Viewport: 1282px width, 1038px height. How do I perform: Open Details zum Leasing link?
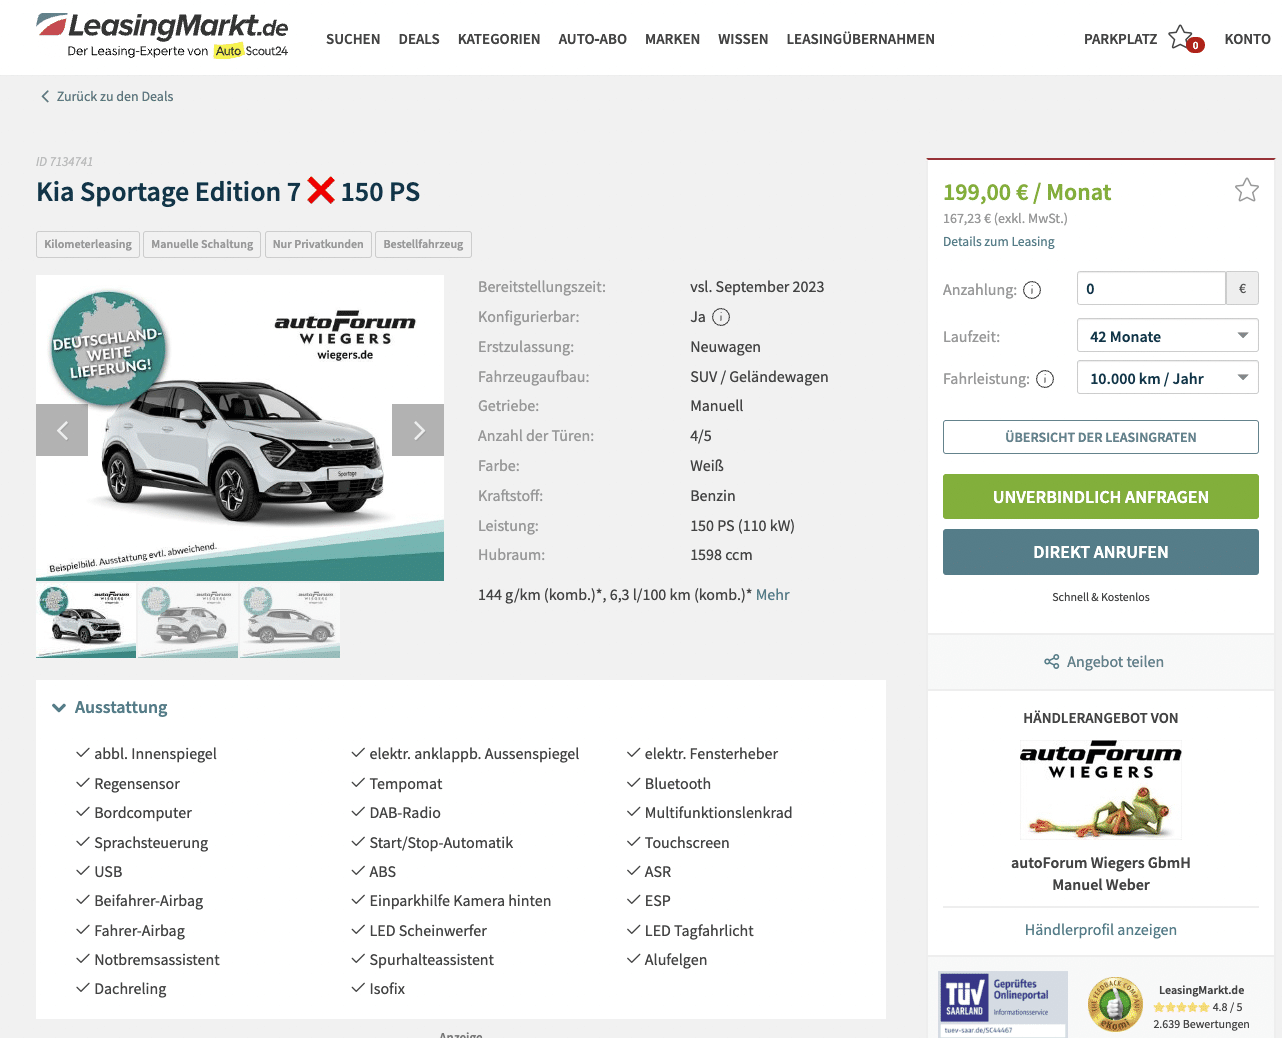click(998, 242)
